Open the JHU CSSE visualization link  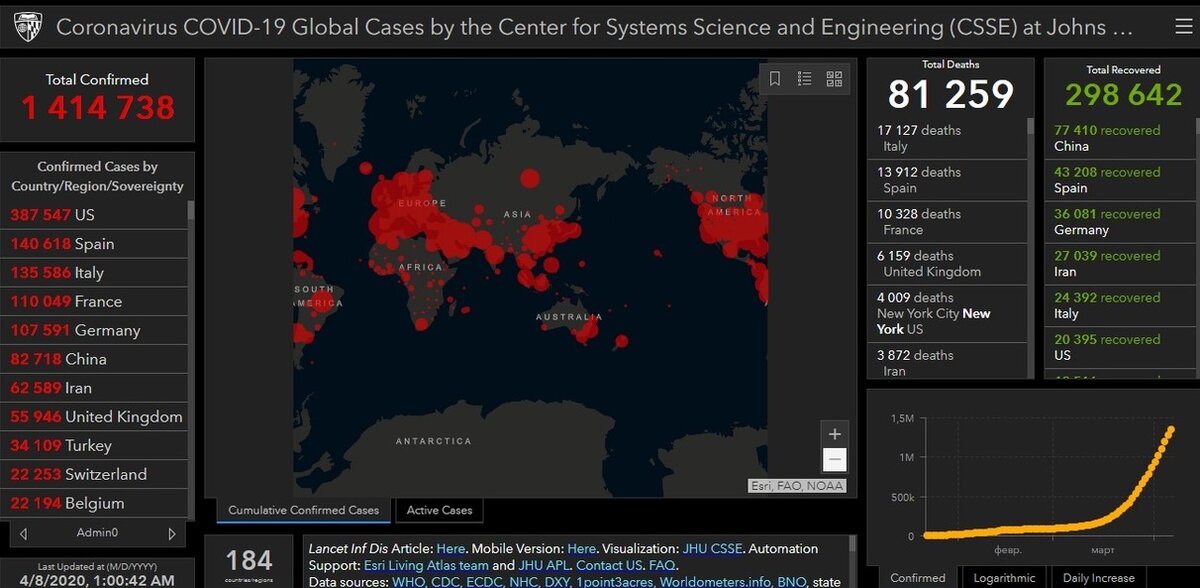(x=714, y=548)
